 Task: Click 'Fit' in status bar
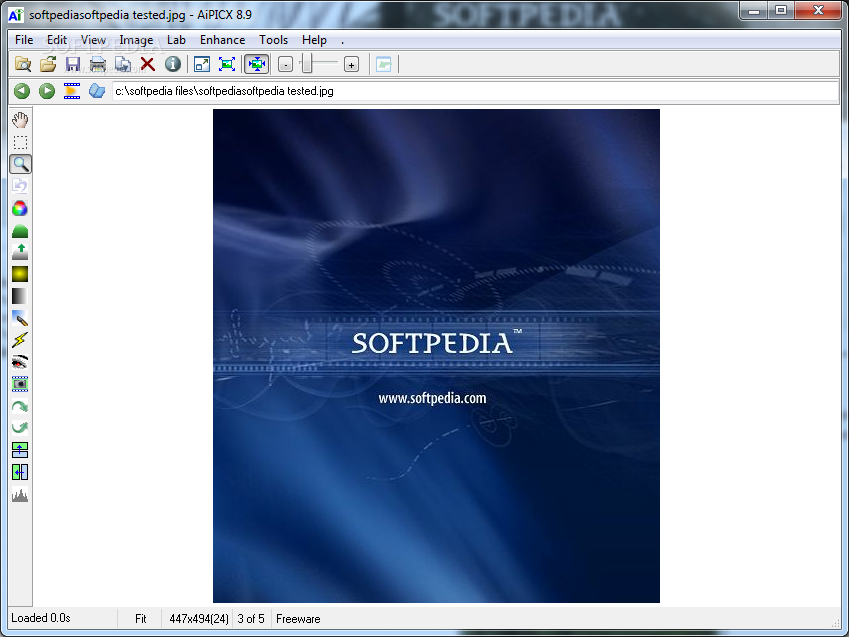141,619
